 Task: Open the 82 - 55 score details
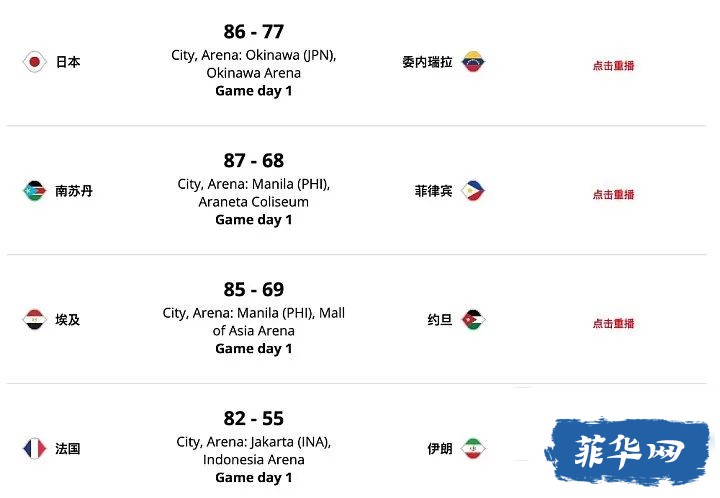[253, 419]
